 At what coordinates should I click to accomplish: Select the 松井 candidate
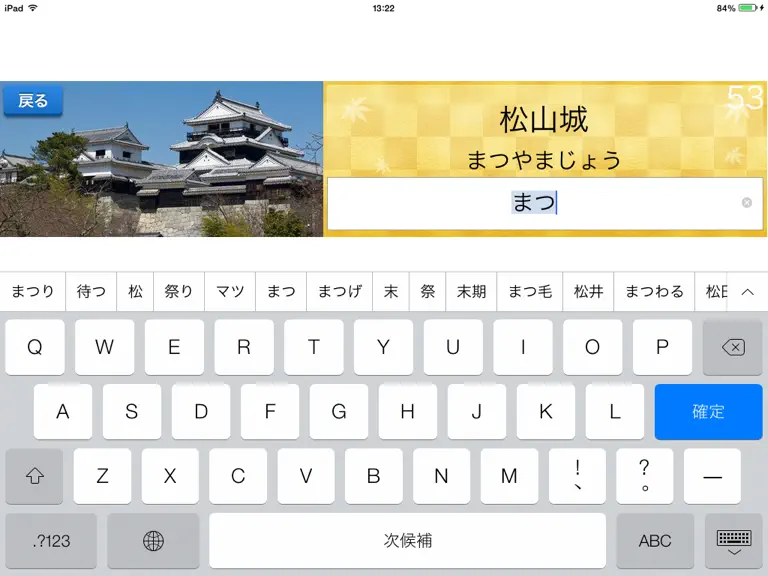[588, 292]
